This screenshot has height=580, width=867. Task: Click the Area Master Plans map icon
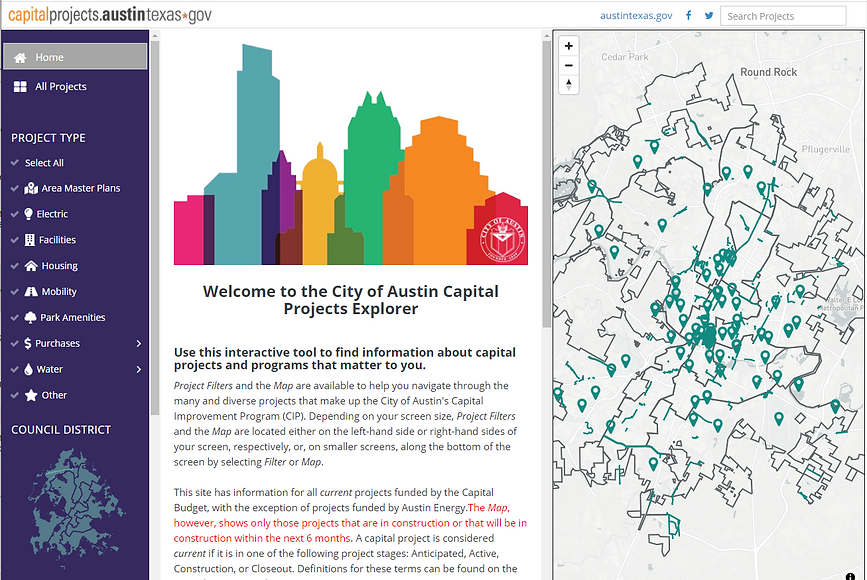click(x=31, y=189)
